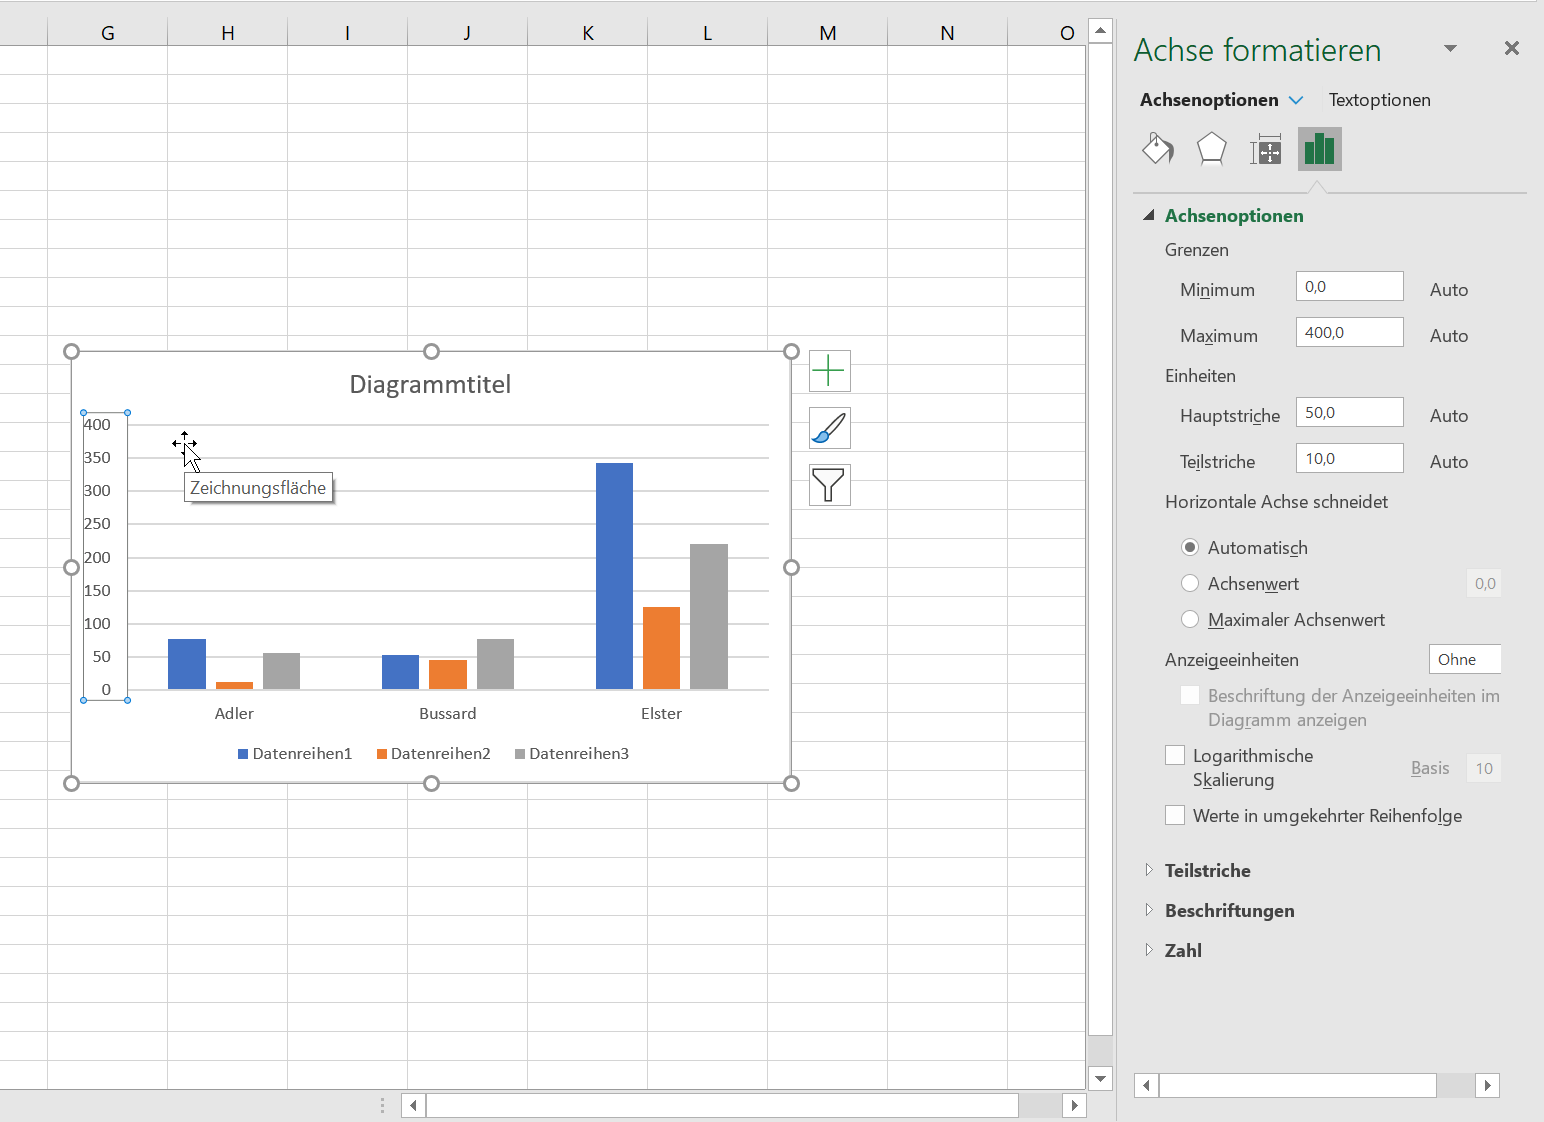Open the Achsenoptionen tab dropdown chevron
Screen dimensions: 1544x1122
tap(1296, 100)
